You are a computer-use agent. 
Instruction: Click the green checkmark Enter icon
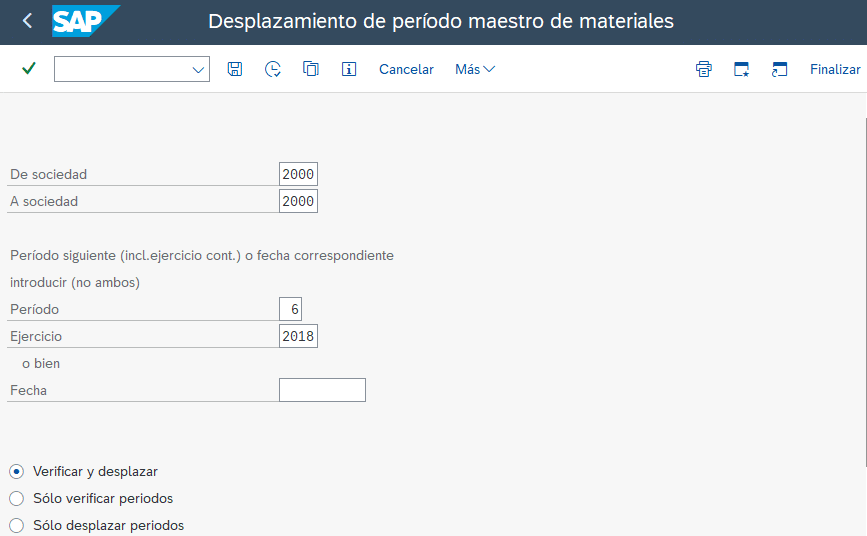pyautogui.click(x=29, y=69)
